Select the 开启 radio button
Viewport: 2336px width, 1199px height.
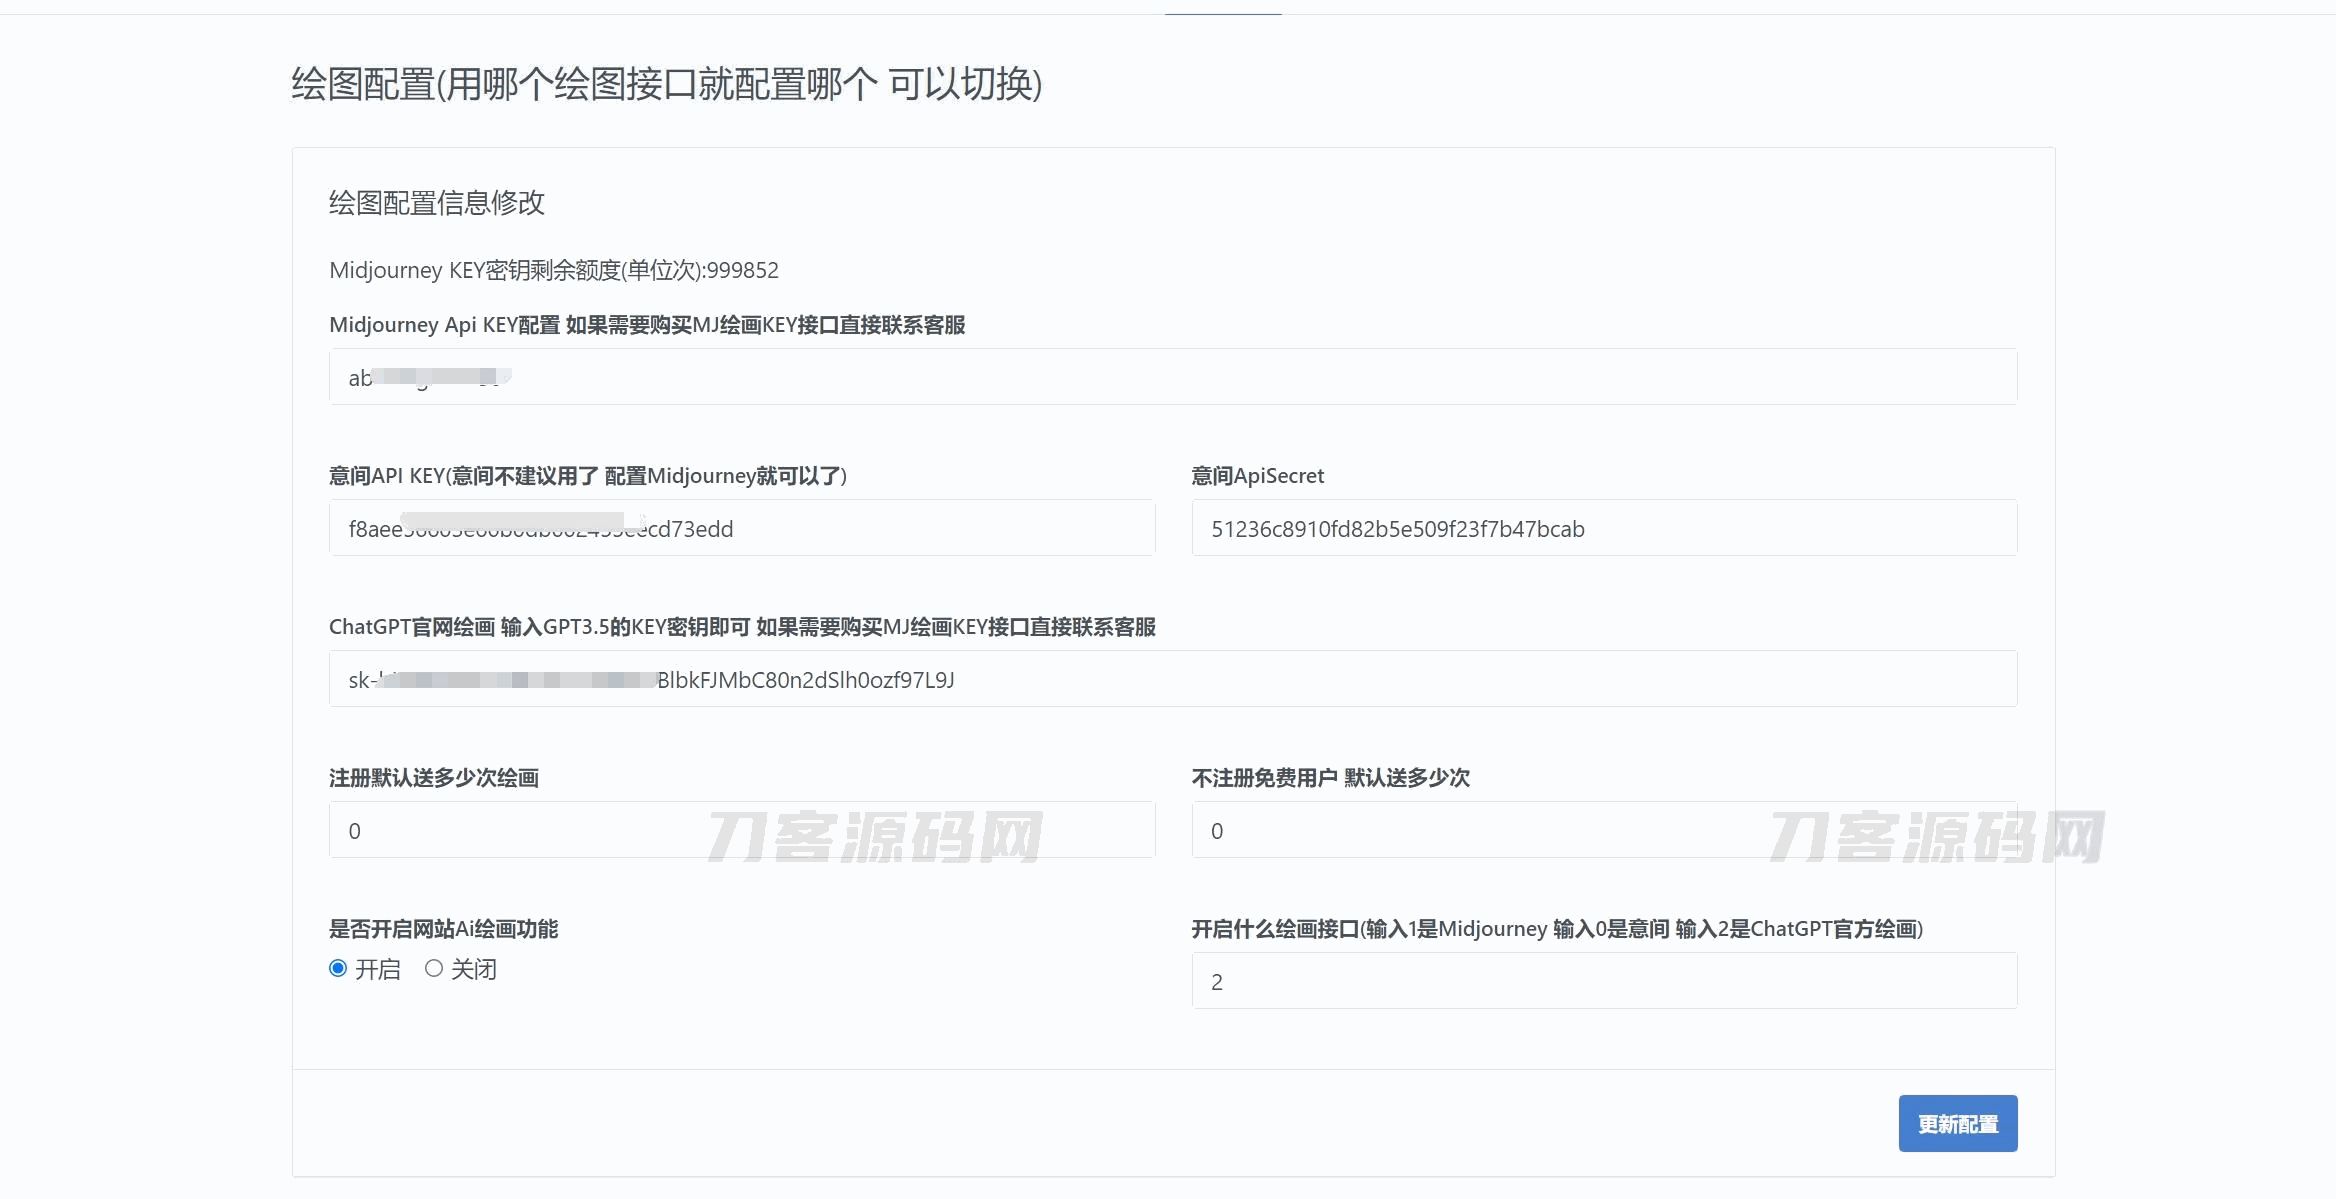[338, 968]
